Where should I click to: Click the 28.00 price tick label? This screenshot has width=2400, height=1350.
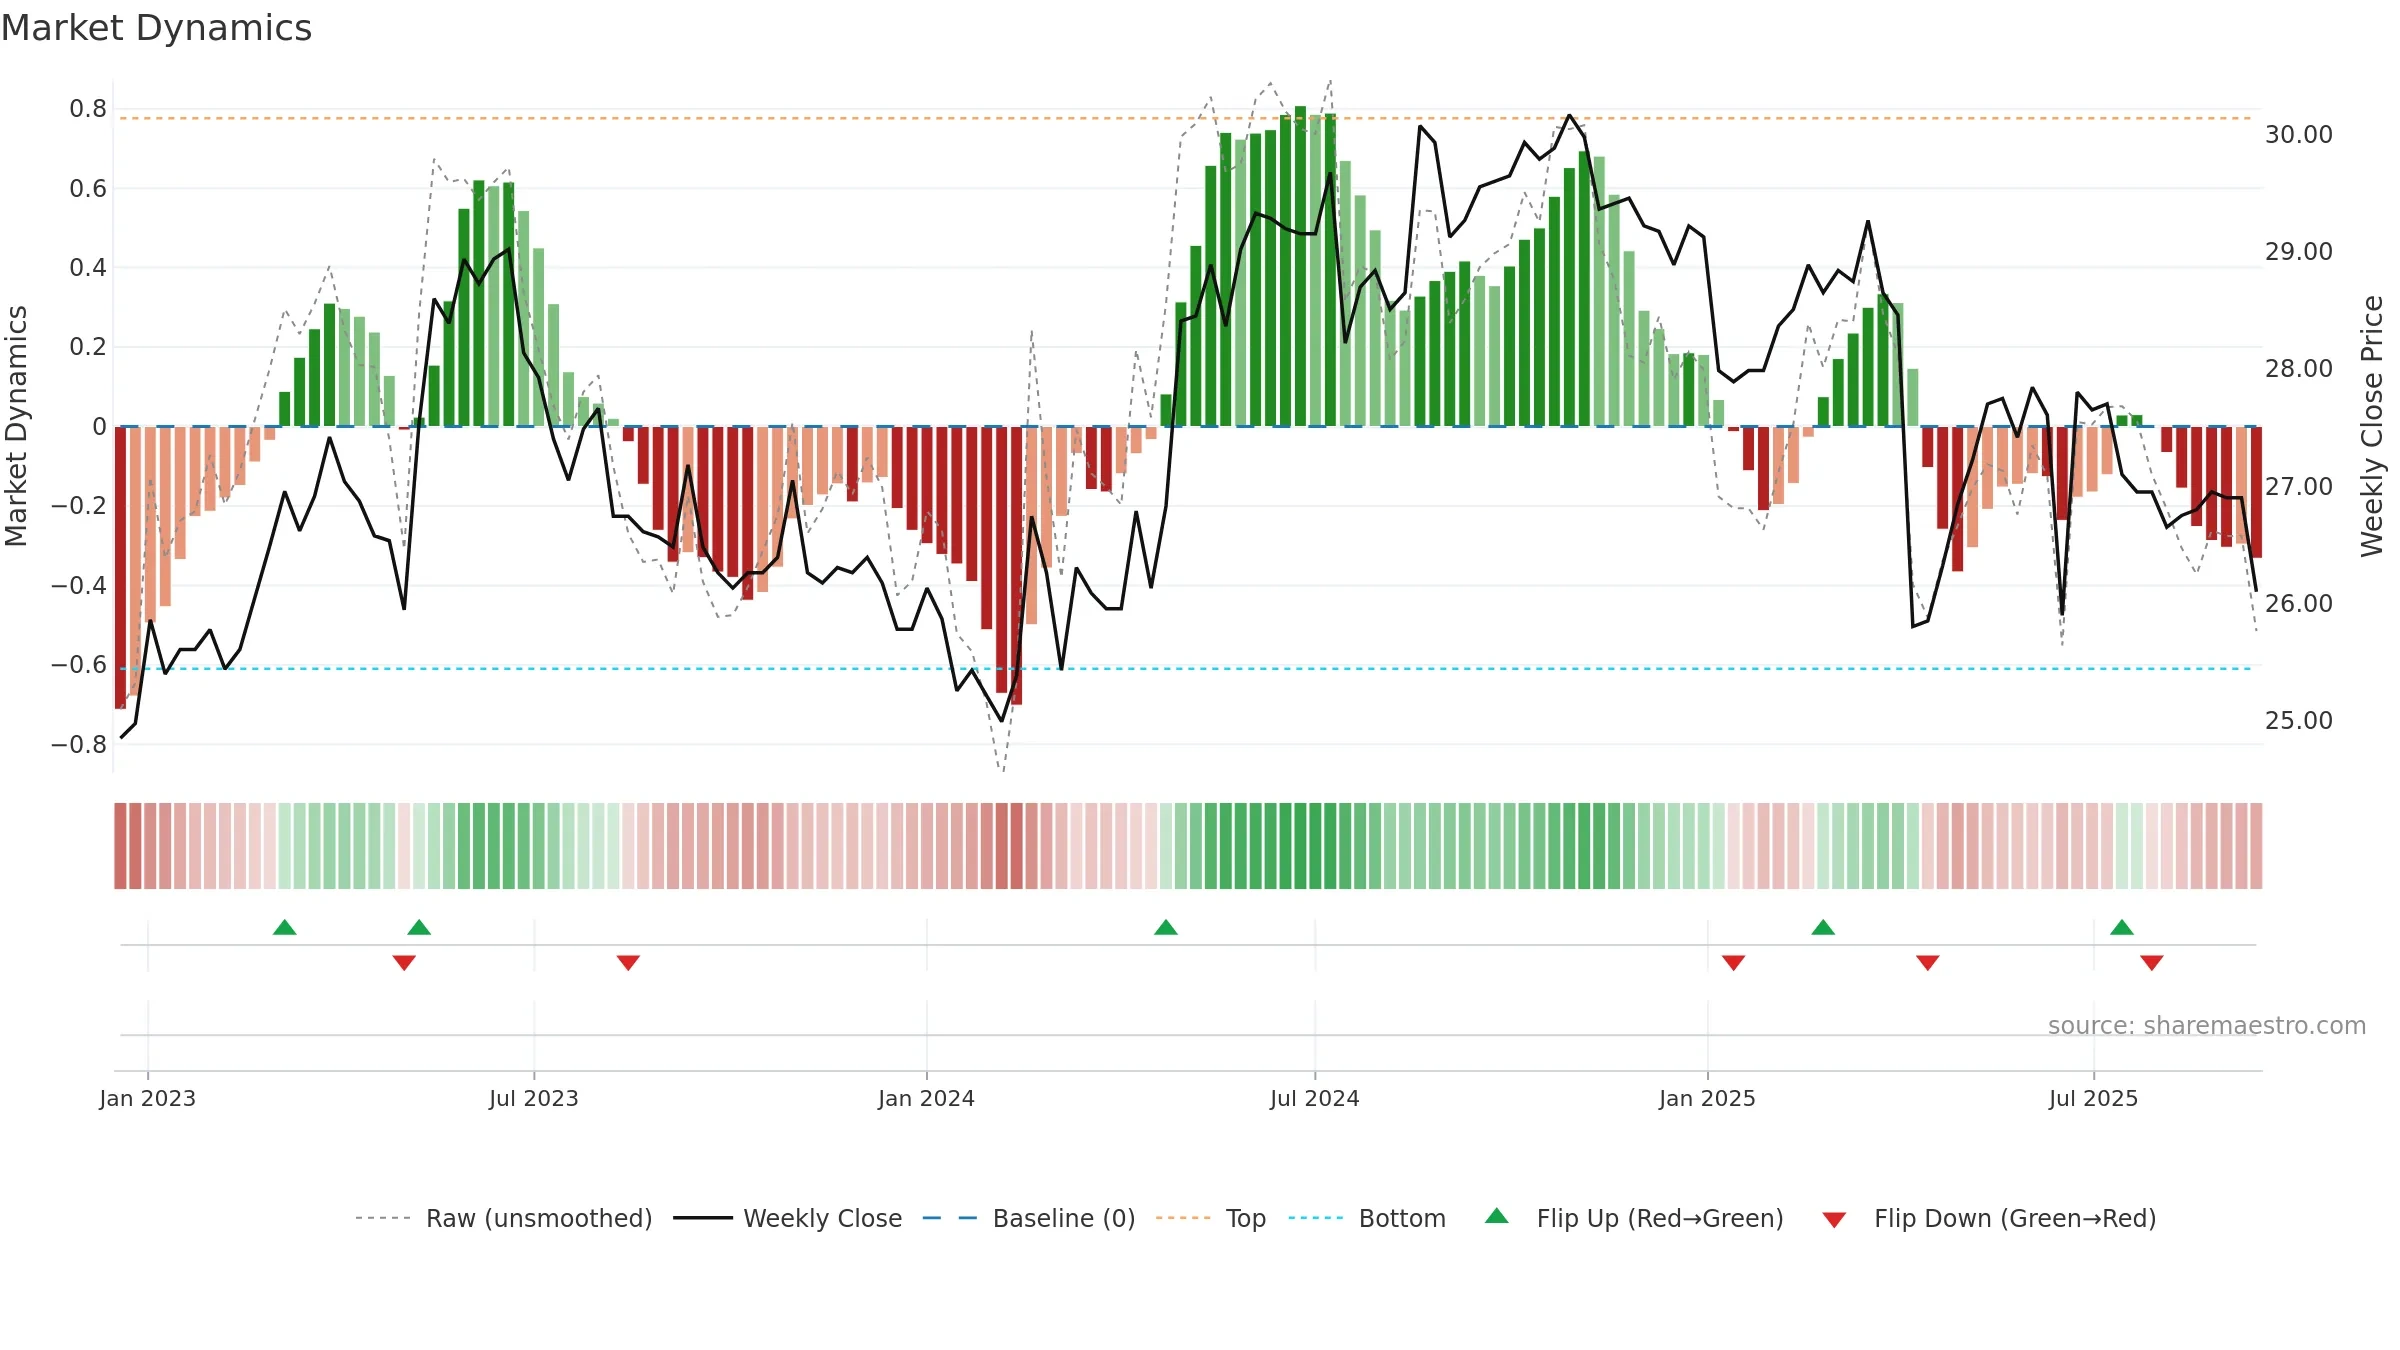(2299, 368)
